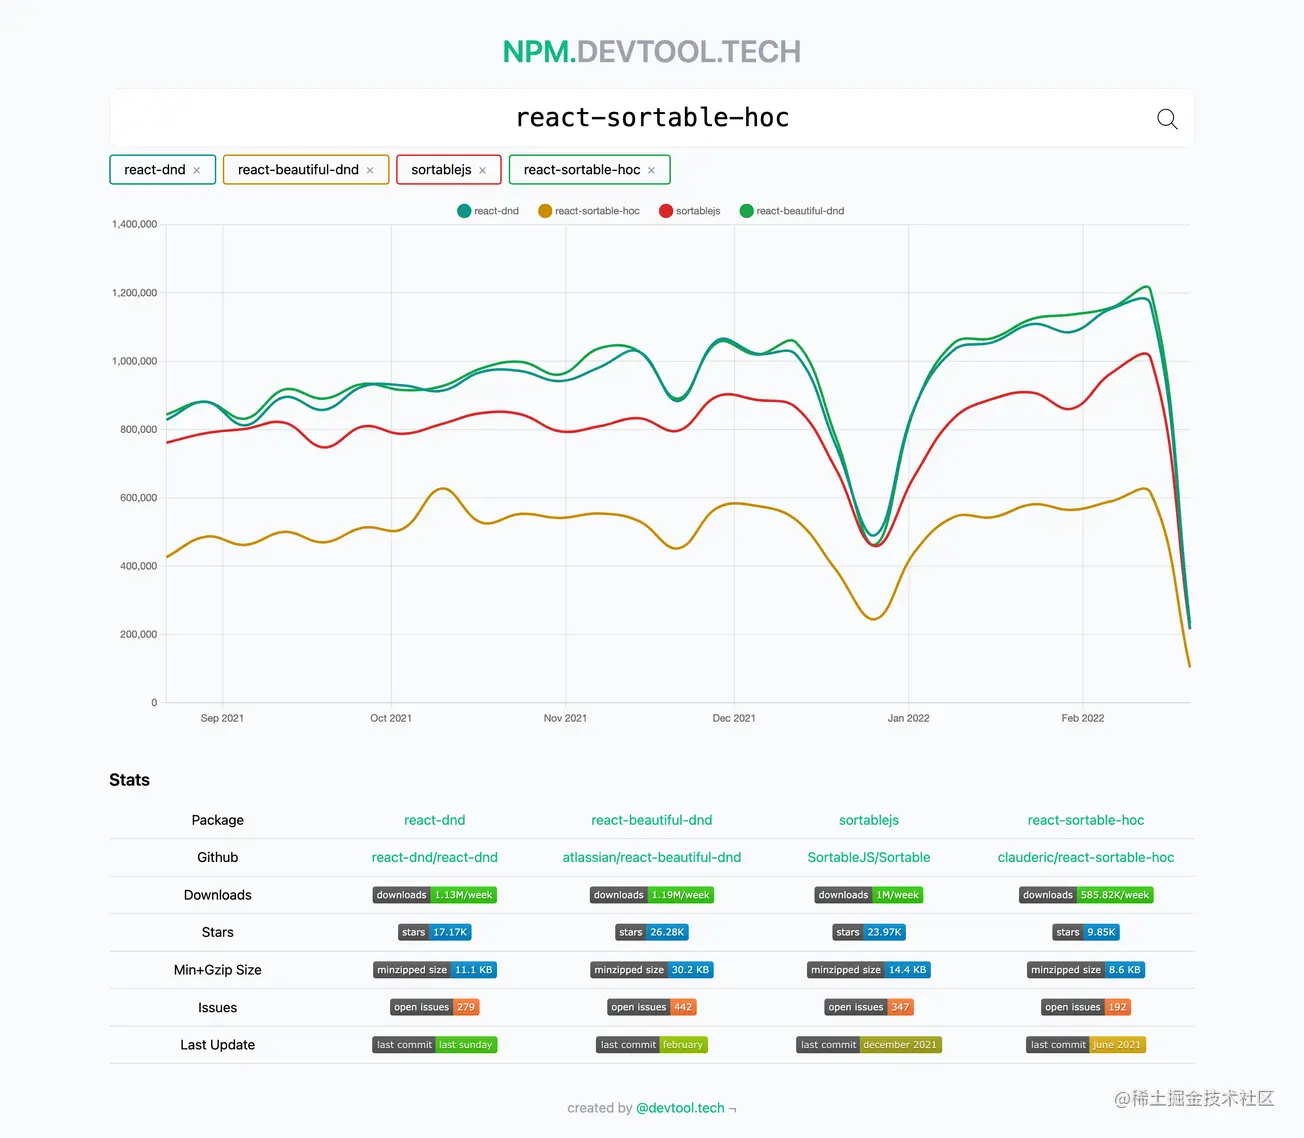Click the Stats section heading
This screenshot has height=1138, width=1304.
tap(129, 780)
